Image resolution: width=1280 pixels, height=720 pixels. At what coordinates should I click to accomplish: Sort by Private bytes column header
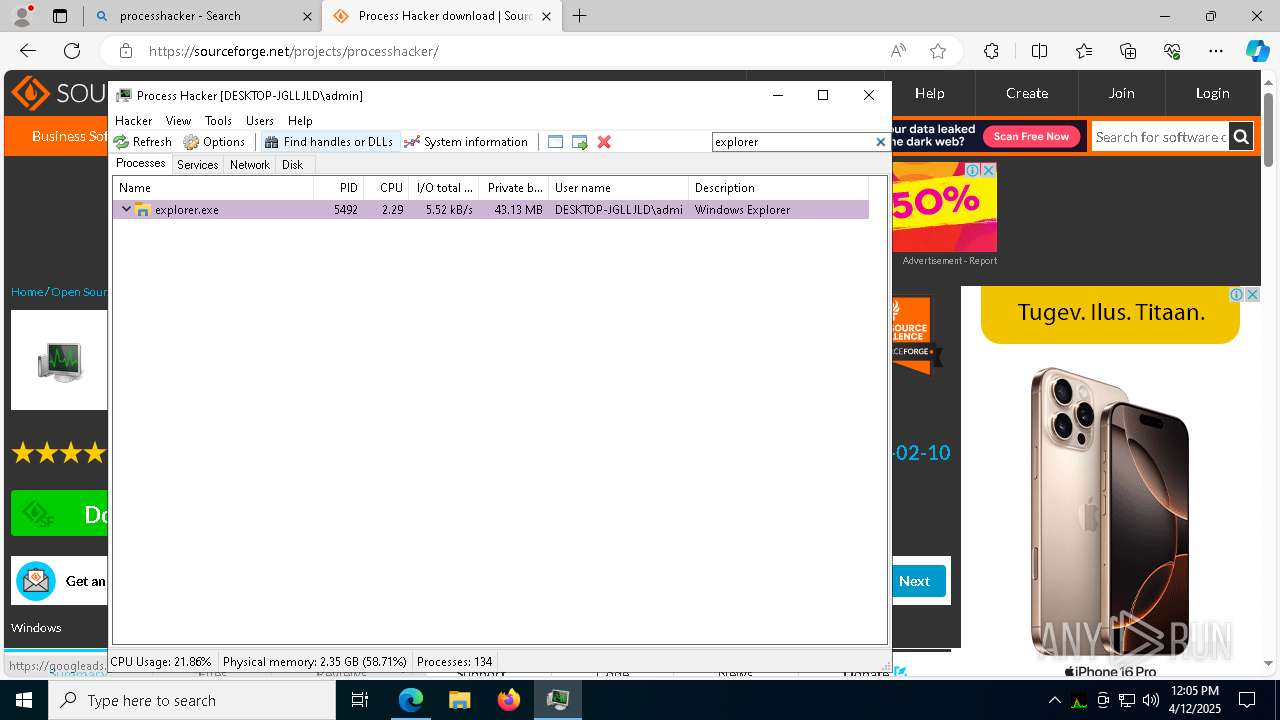(514, 188)
